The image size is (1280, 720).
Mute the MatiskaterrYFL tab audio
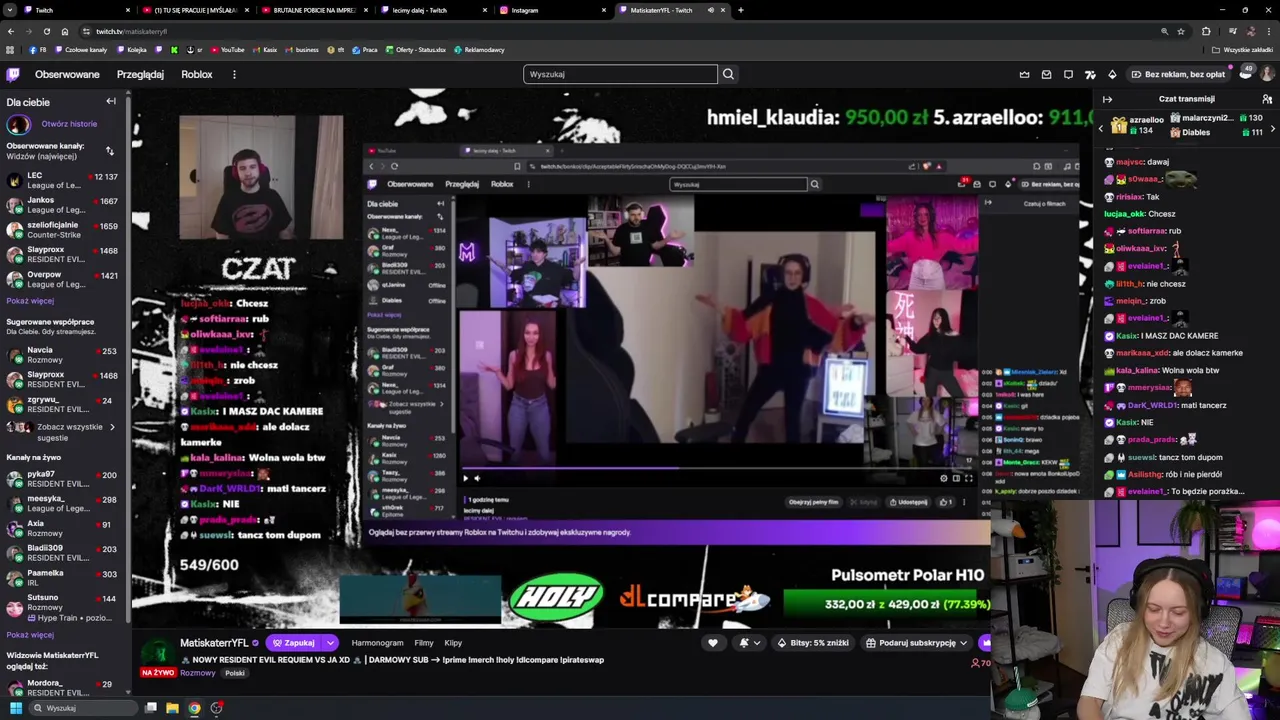click(x=711, y=10)
